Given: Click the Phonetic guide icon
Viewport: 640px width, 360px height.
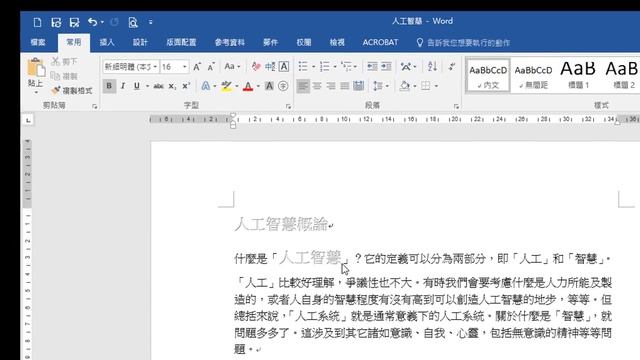Looking at the screenshot, I should (x=270, y=66).
